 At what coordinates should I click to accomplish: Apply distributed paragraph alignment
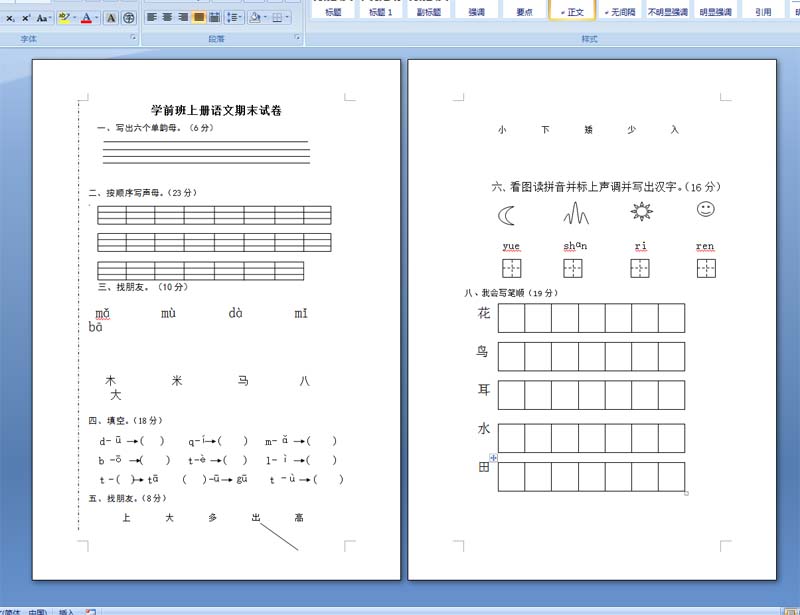tap(215, 18)
